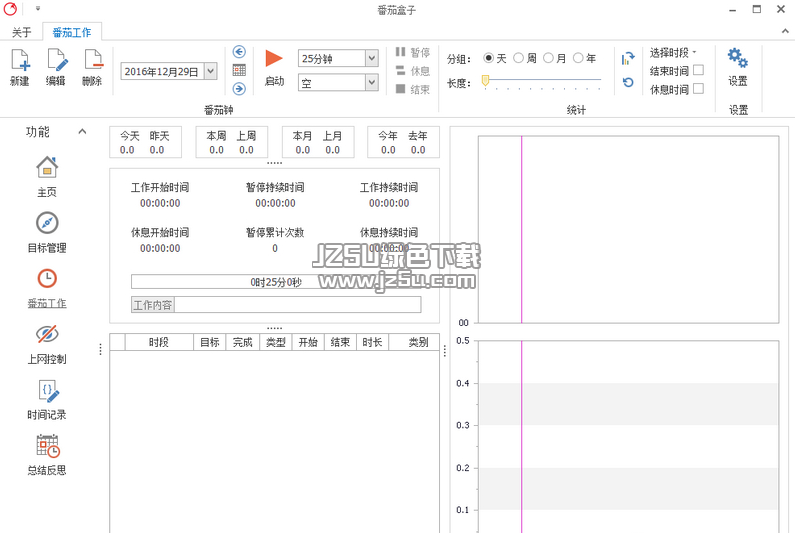Viewport: 795px width, 533px height.
Task: Click the 暂停累计次数 value 0
Action: pyautogui.click(x=275, y=248)
